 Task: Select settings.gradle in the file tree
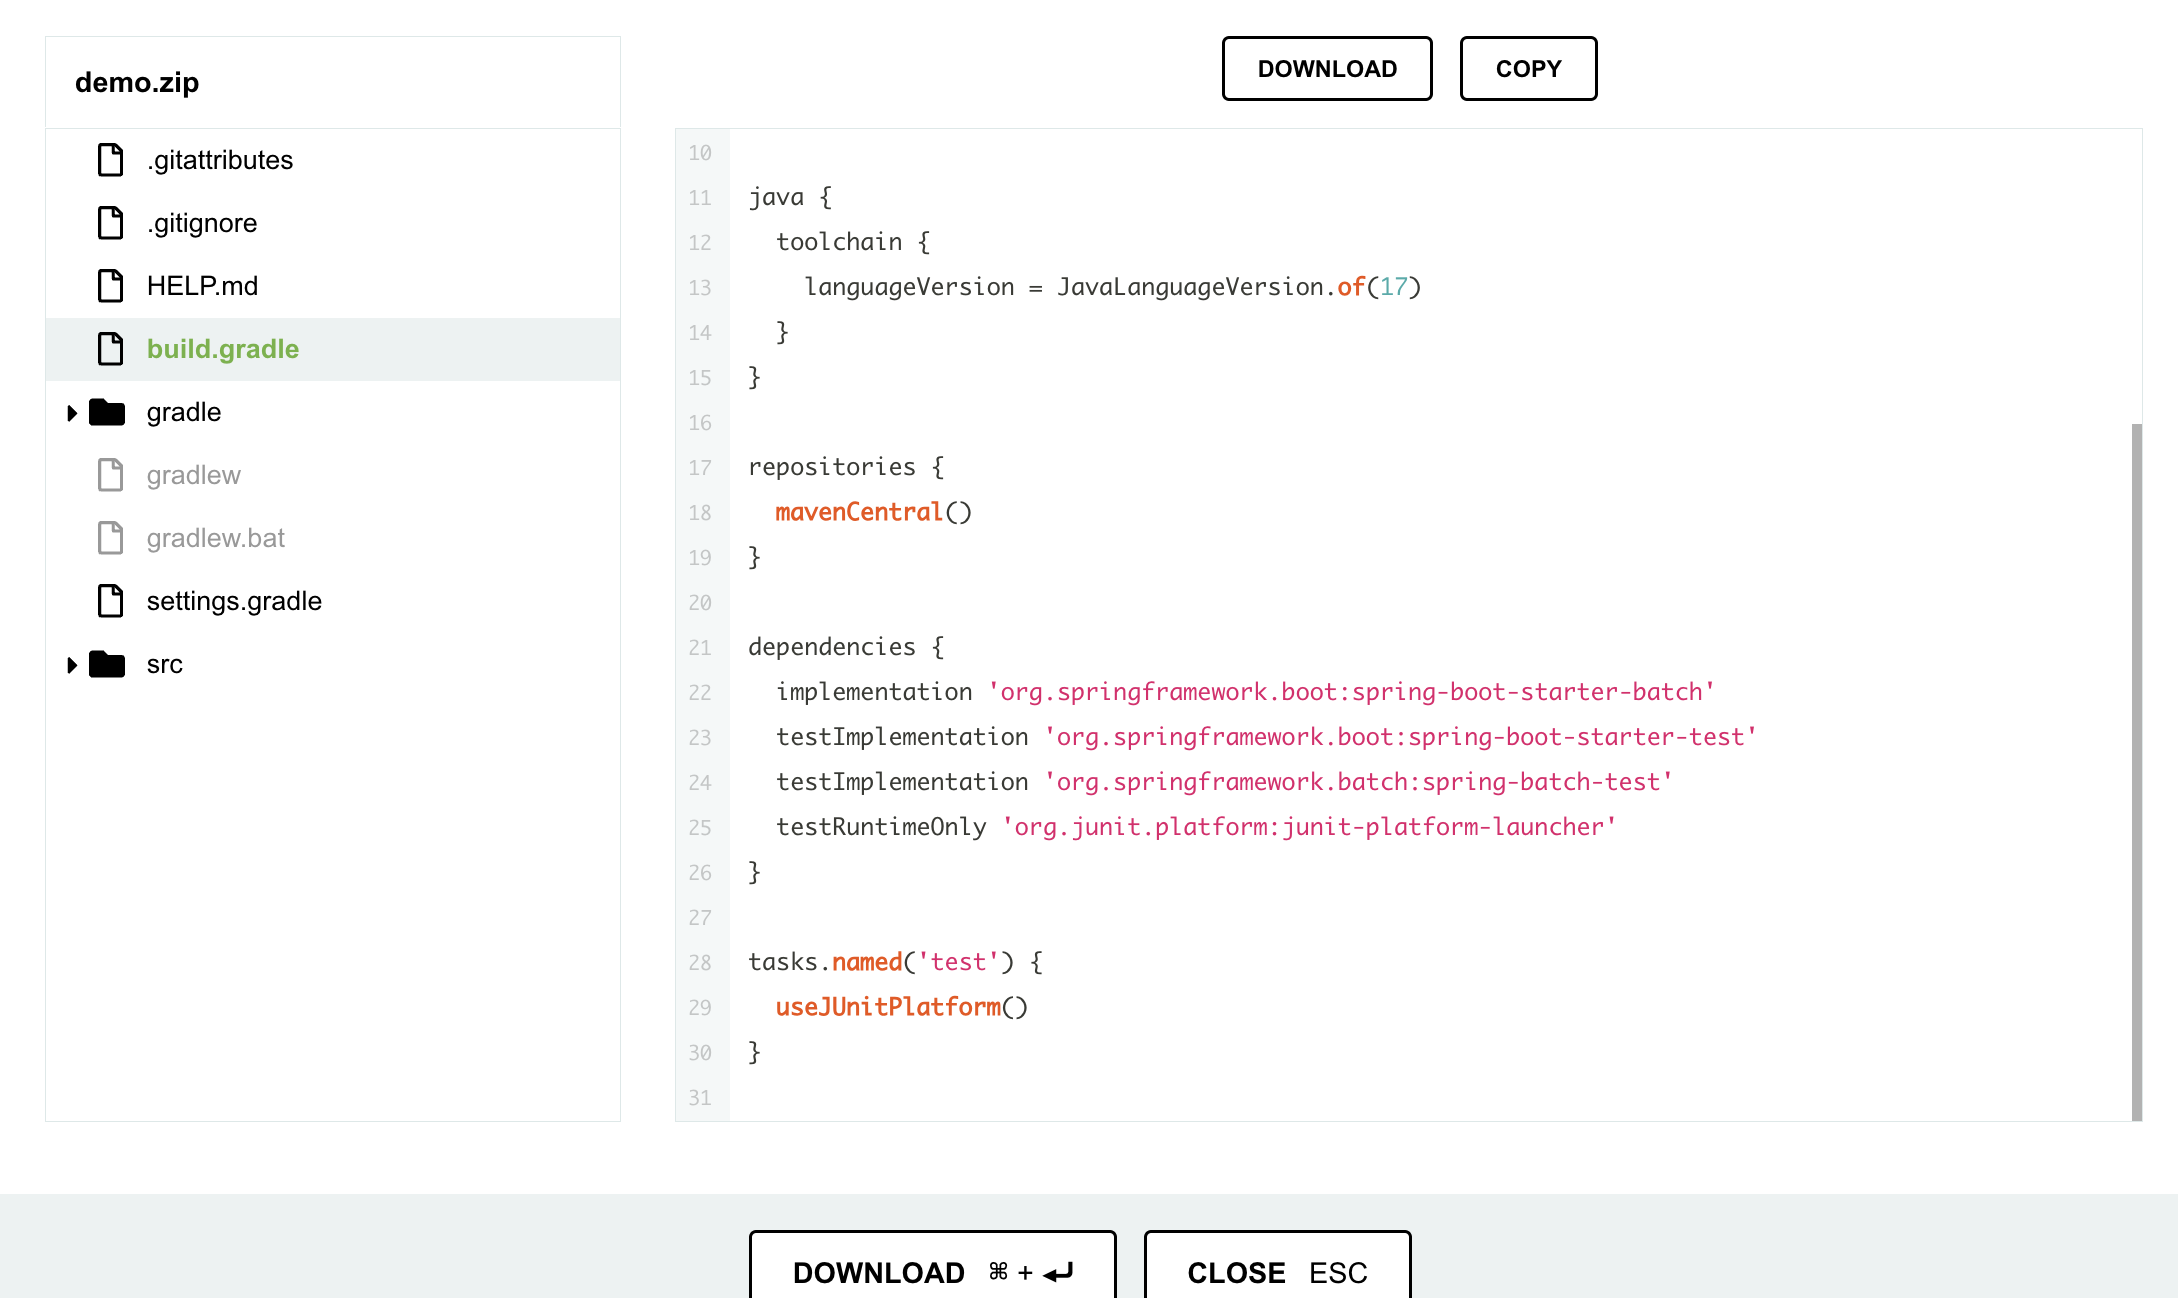234,601
